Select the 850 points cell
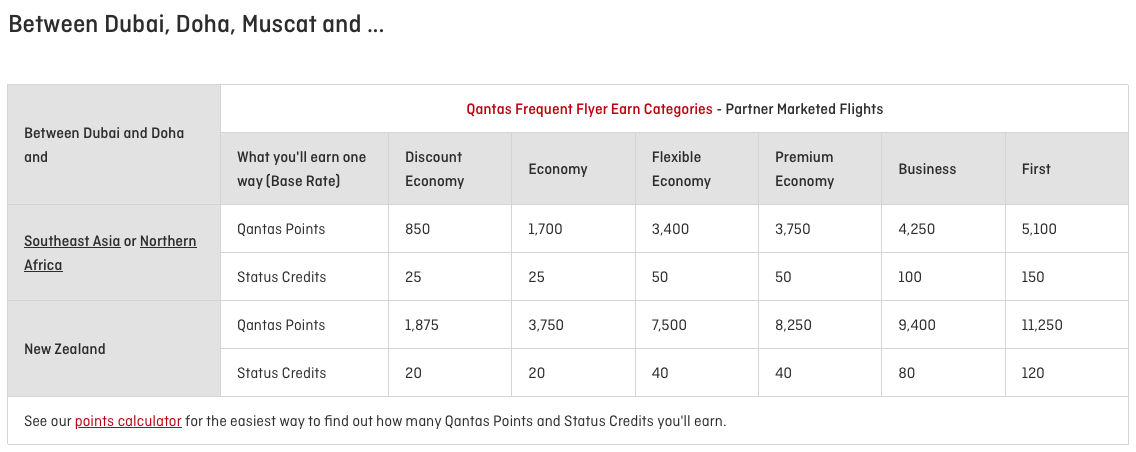Image resolution: width=1136 pixels, height=452 pixels. click(x=418, y=229)
